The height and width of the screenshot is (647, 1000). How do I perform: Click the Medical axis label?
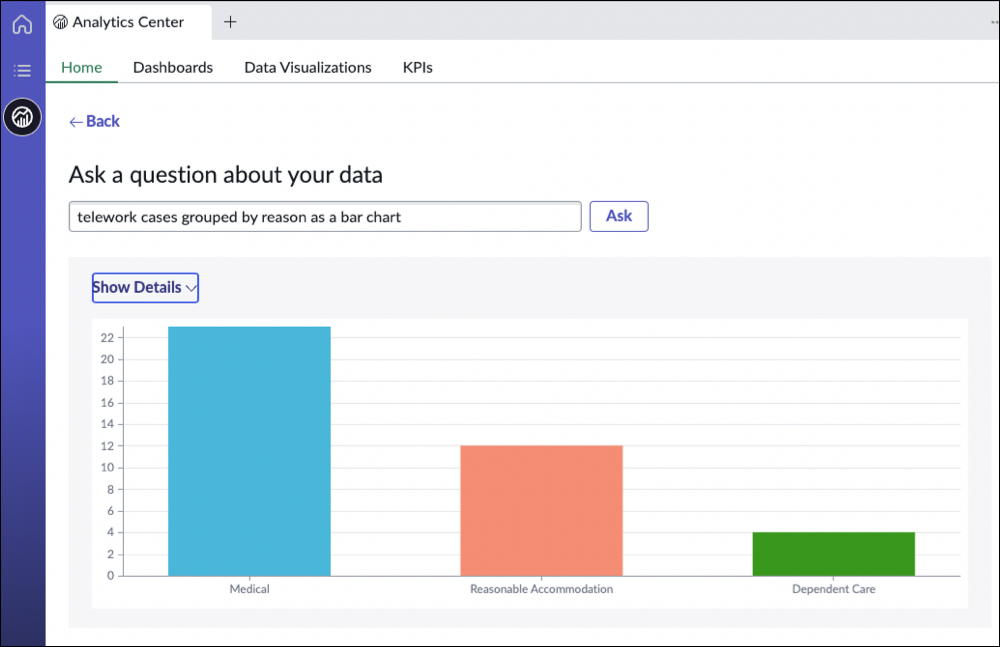(x=249, y=590)
